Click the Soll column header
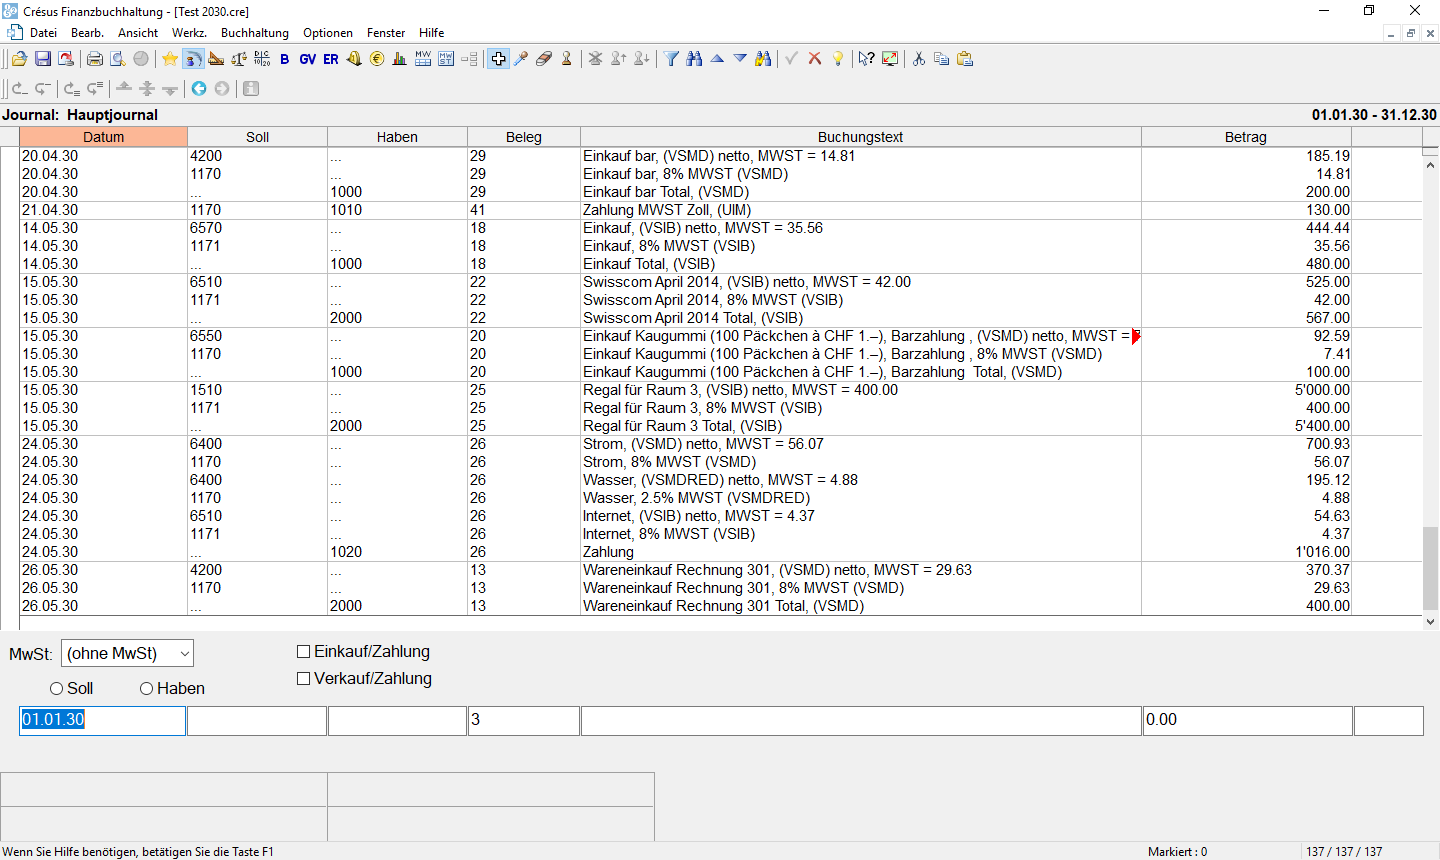 click(258, 137)
